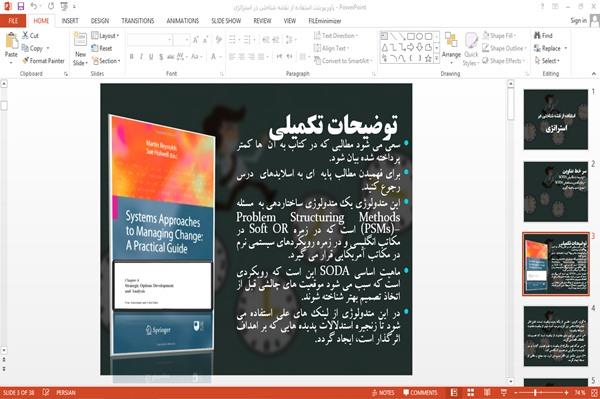Switch to the ANIMATIONS tab
Viewport: 600px width, 399px height.
[x=183, y=21]
